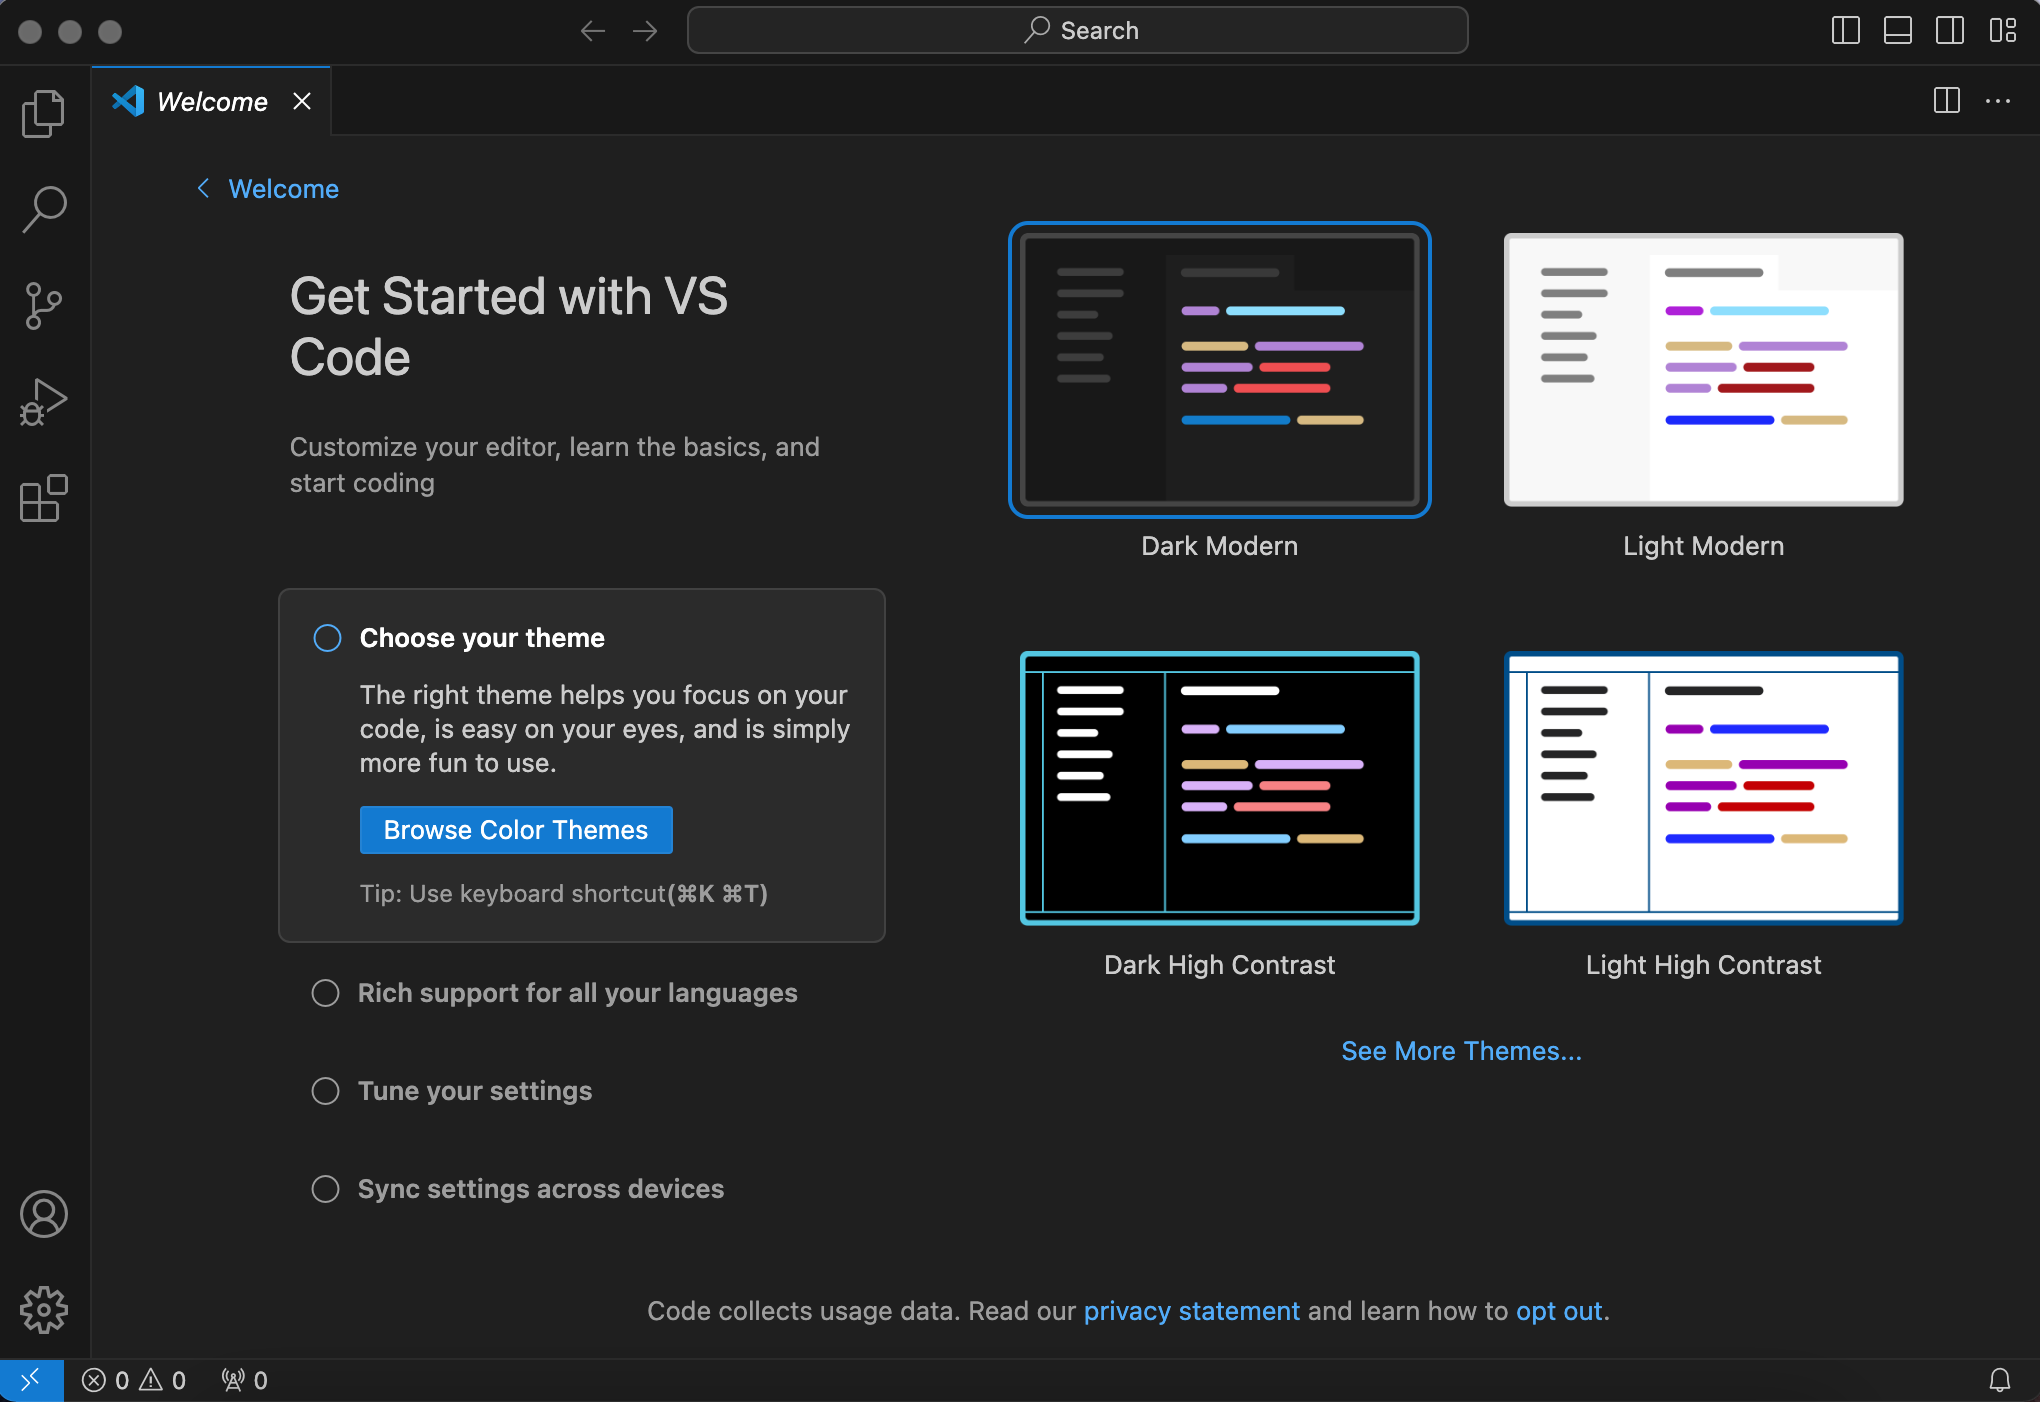Open the Search view in activity bar
The image size is (2040, 1402).
[x=43, y=210]
